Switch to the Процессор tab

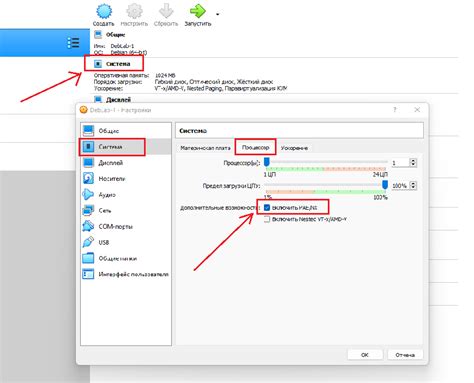pyautogui.click(x=255, y=147)
